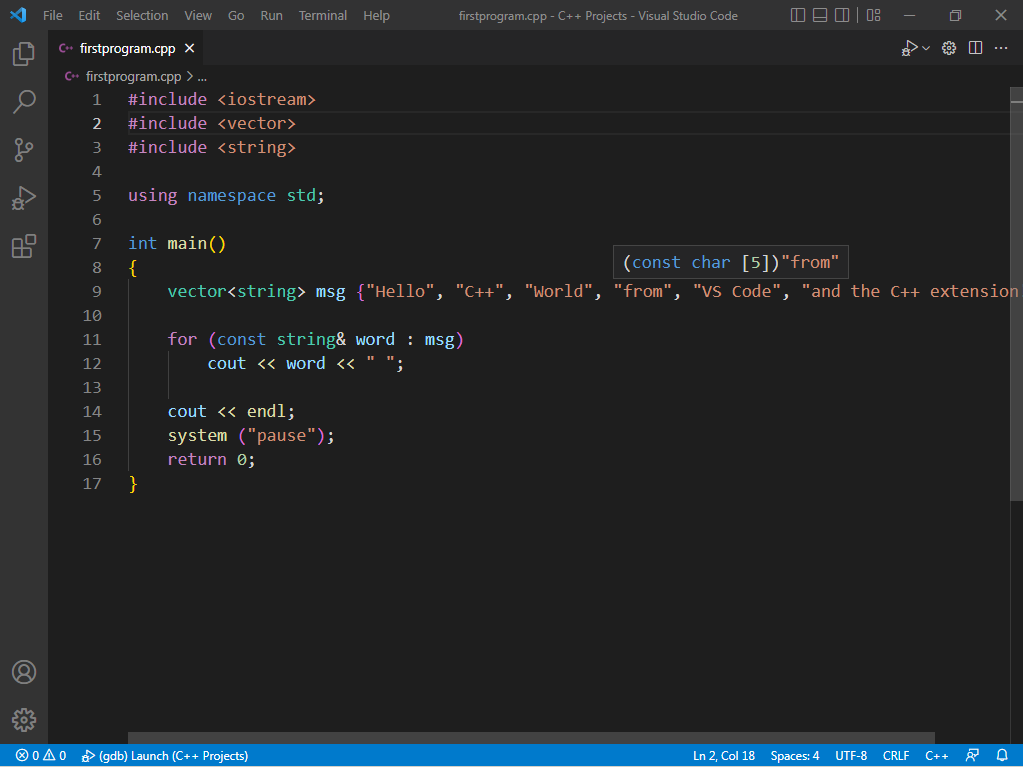Click the return 0; statement
Viewport: 1023px width, 767px height.
(211, 460)
